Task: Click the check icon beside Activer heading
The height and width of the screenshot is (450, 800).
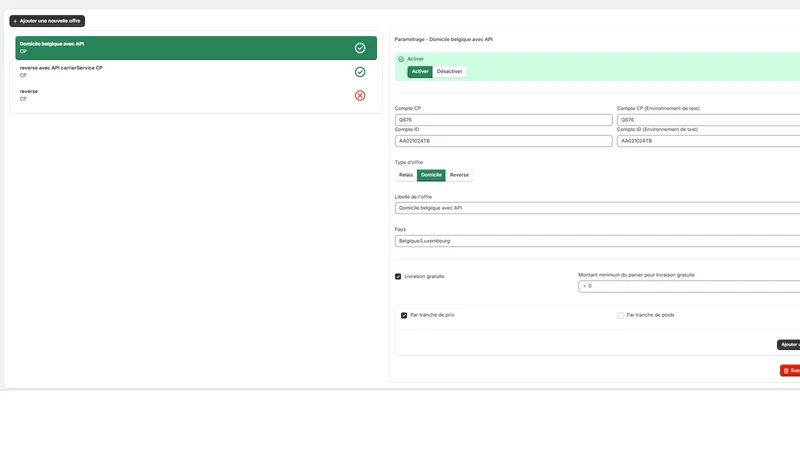Action: click(x=401, y=59)
